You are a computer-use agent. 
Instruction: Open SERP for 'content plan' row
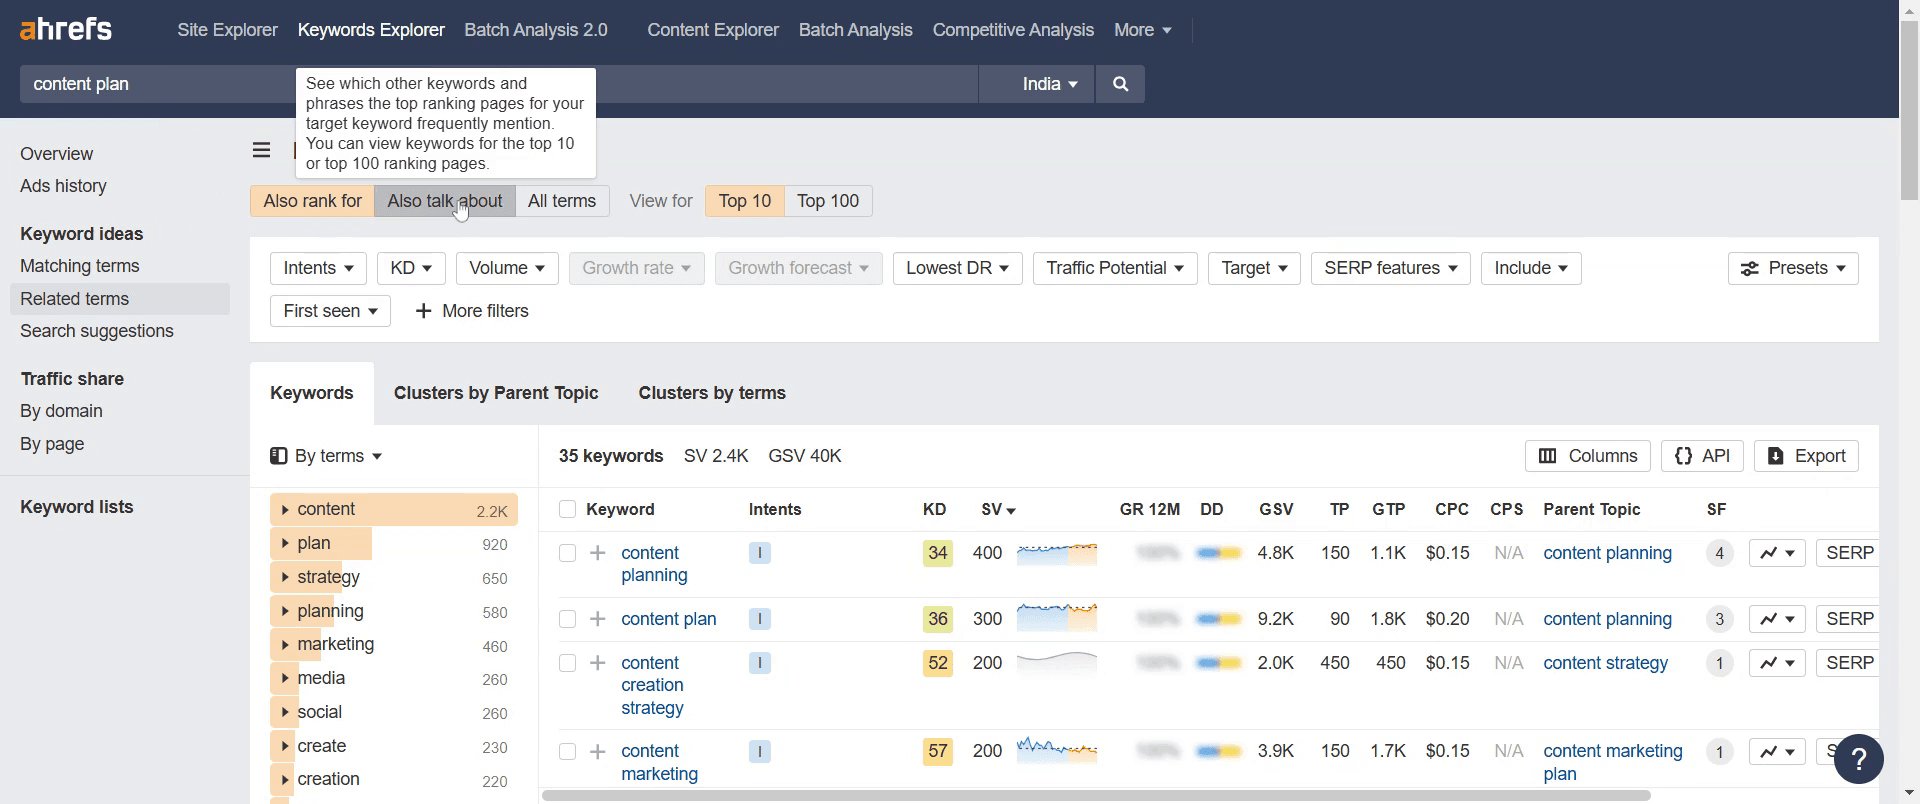pos(1847,619)
